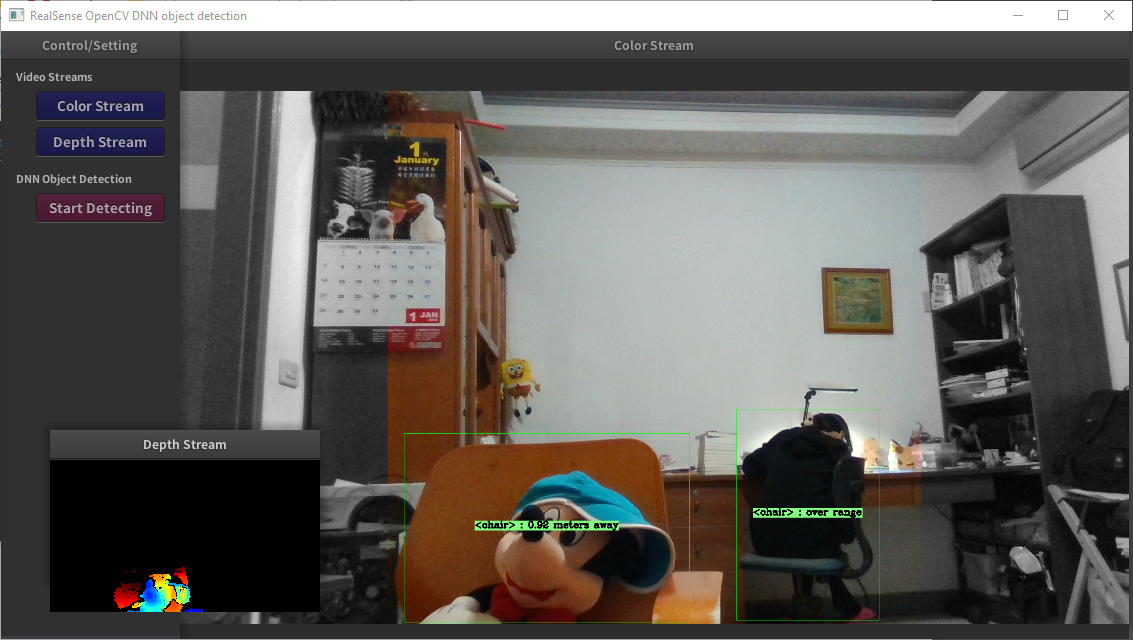Click the Video Streams section label
Viewport: 1133px width, 640px height.
[54, 77]
